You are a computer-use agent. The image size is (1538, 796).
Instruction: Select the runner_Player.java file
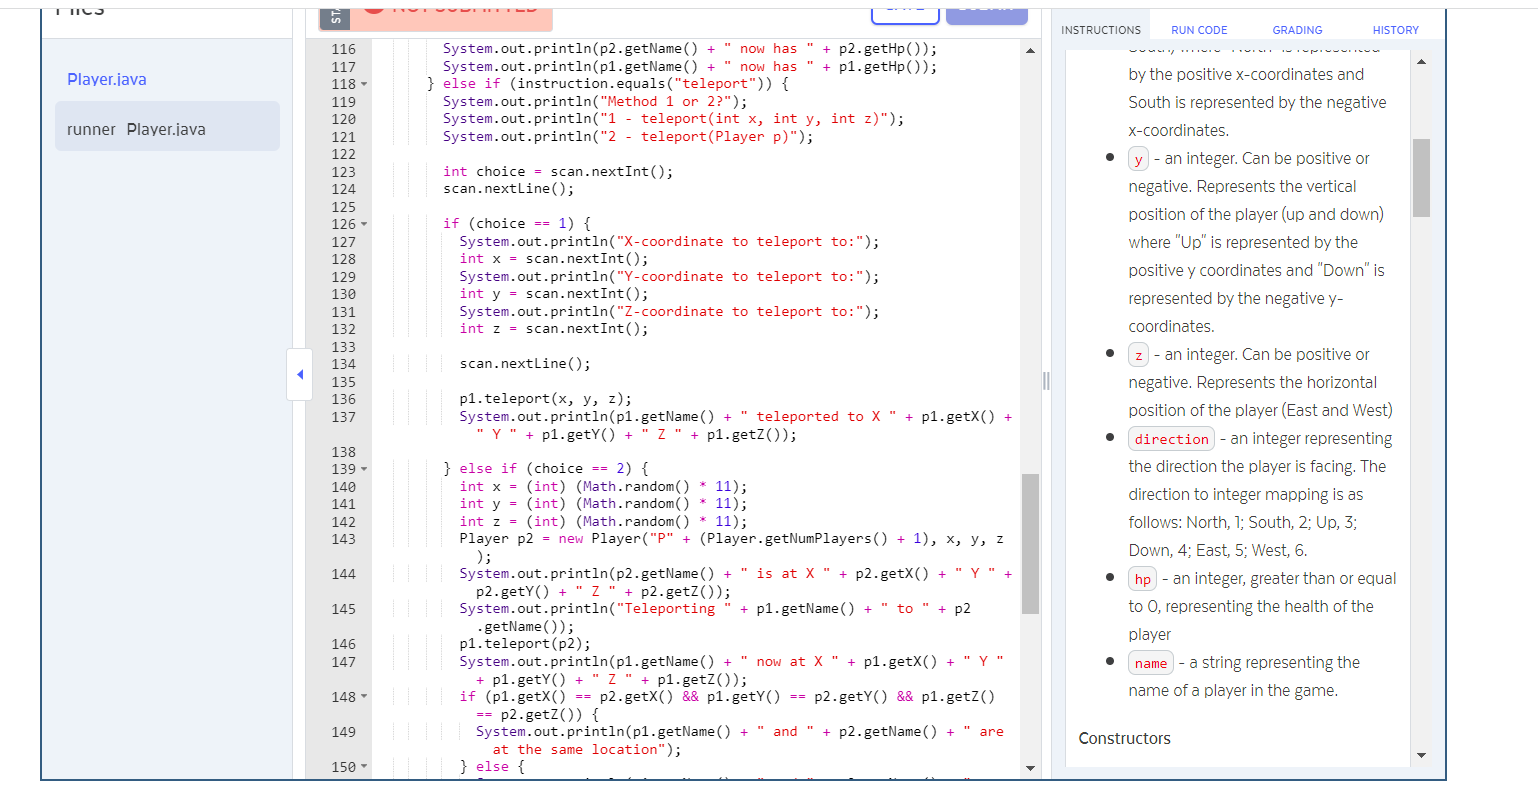(167, 126)
